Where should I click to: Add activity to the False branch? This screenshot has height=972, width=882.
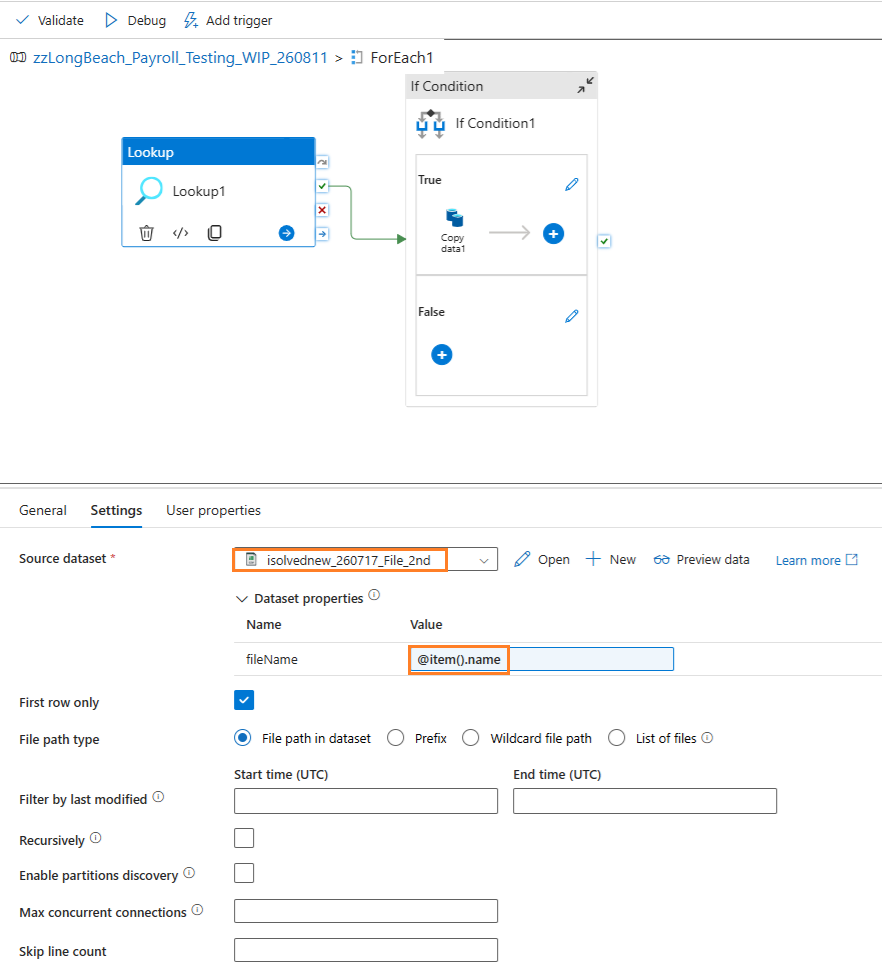pos(442,355)
